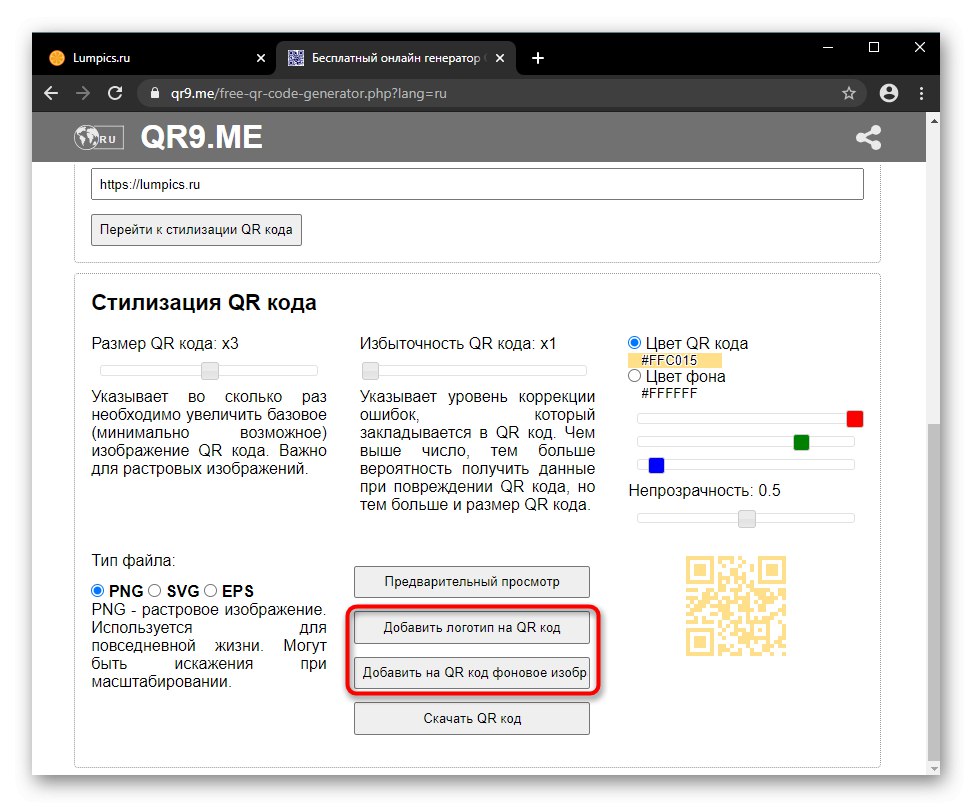Viewport: 972px width, 807px height.
Task: Click the Предварительный просмотр button
Action: click(x=472, y=582)
